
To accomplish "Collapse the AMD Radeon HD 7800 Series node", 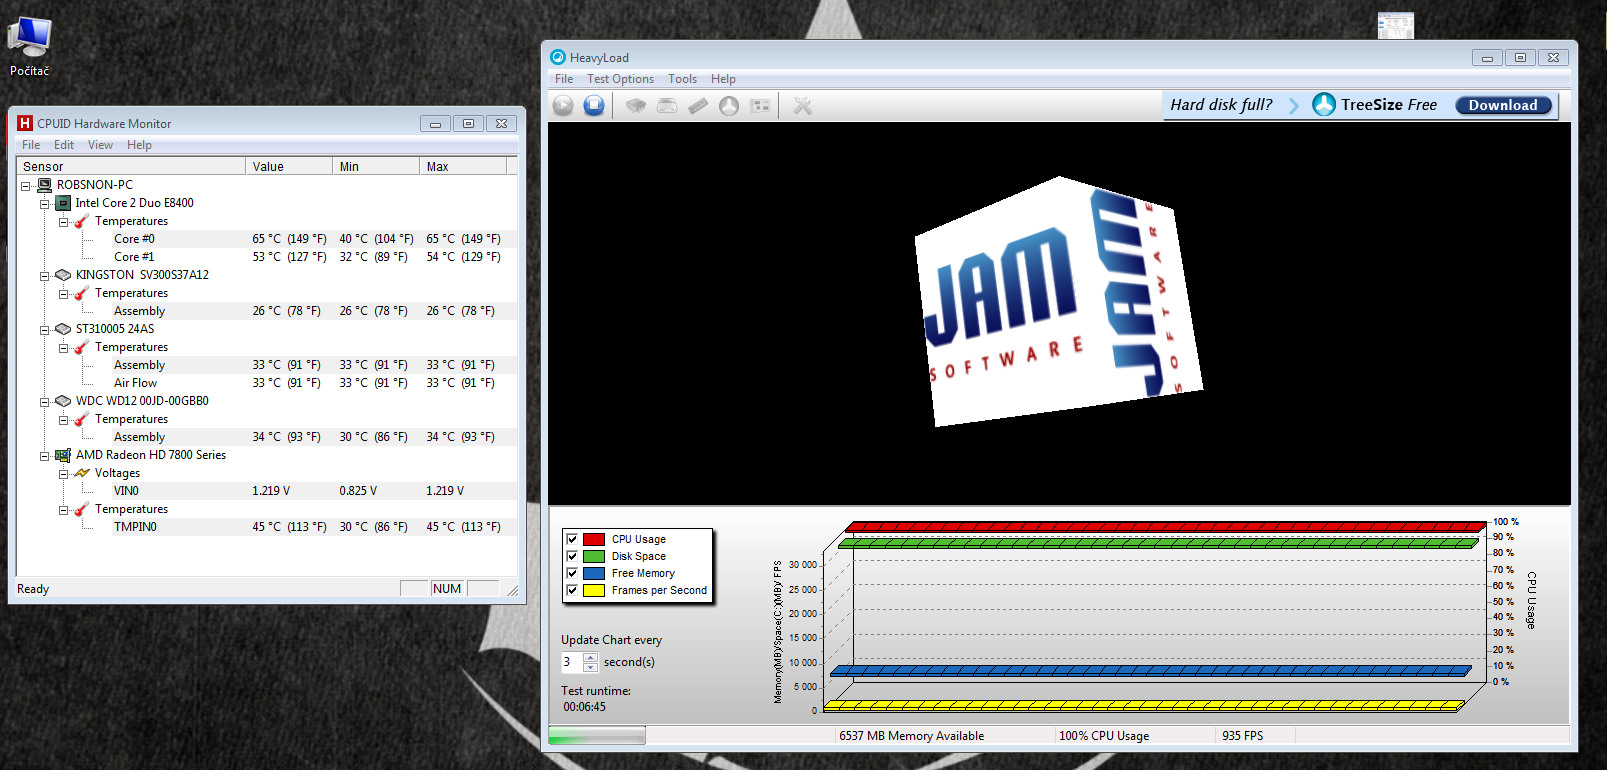I will (44, 455).
